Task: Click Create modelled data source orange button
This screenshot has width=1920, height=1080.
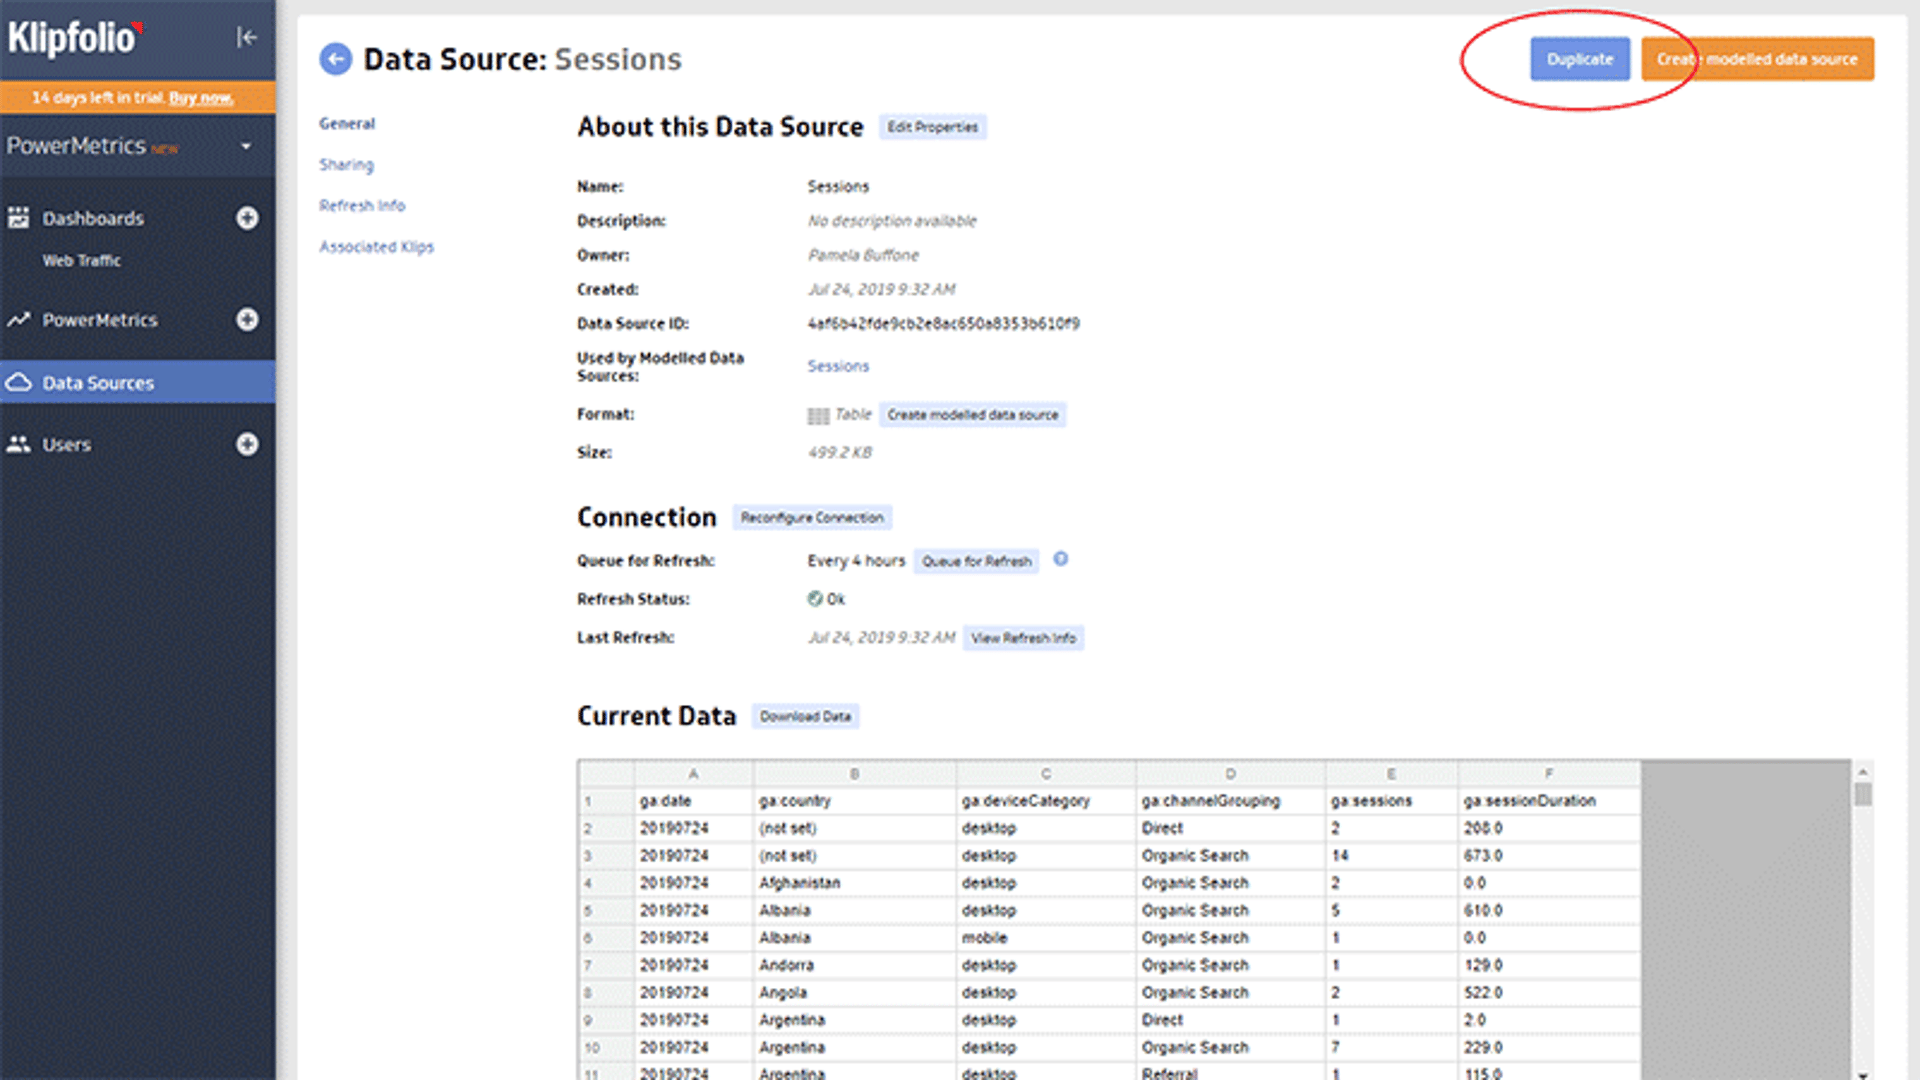Action: (1757, 59)
